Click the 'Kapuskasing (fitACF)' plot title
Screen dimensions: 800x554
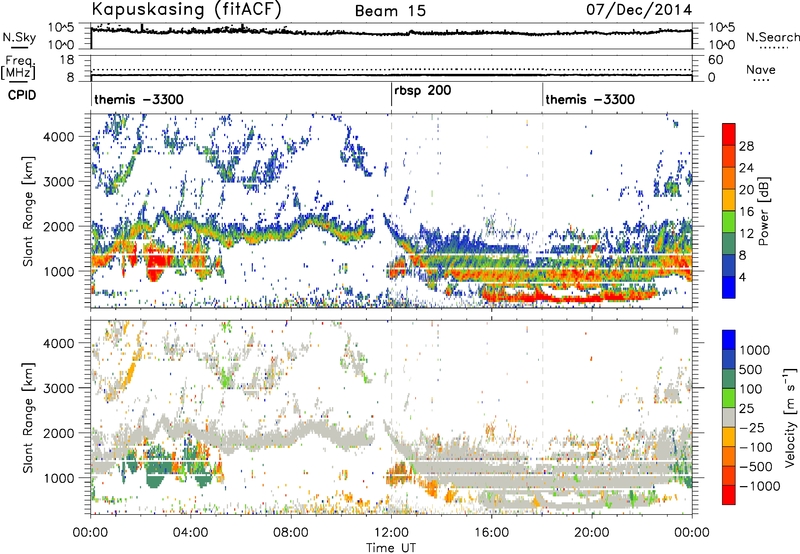186,9
